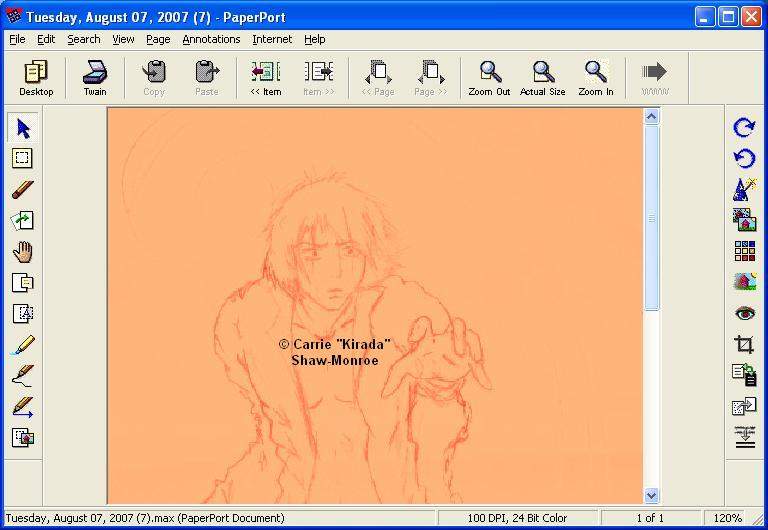Click '100 DPI, 24 Bit Color' status text
The height and width of the screenshot is (530, 768).
tap(517, 518)
